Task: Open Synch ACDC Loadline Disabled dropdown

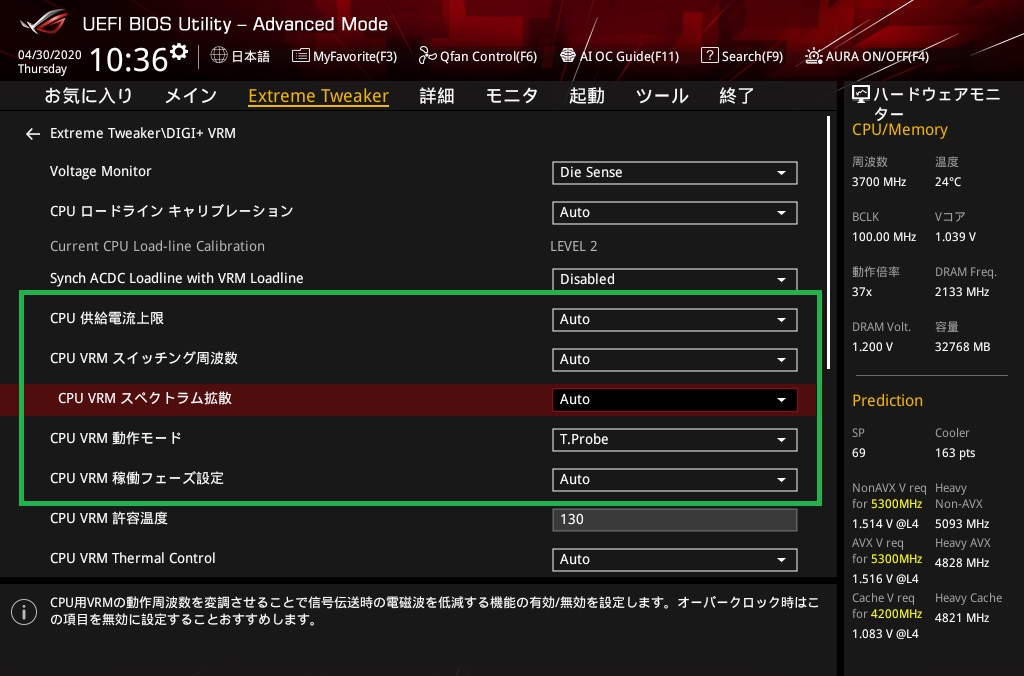Action: pos(675,279)
